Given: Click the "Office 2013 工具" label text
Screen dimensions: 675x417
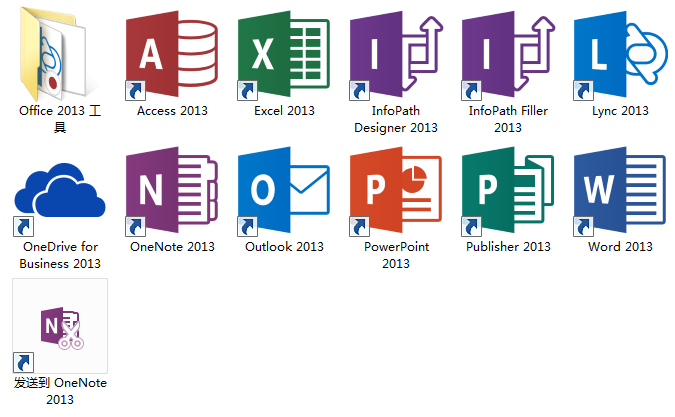Looking at the screenshot, I should (x=60, y=119).
